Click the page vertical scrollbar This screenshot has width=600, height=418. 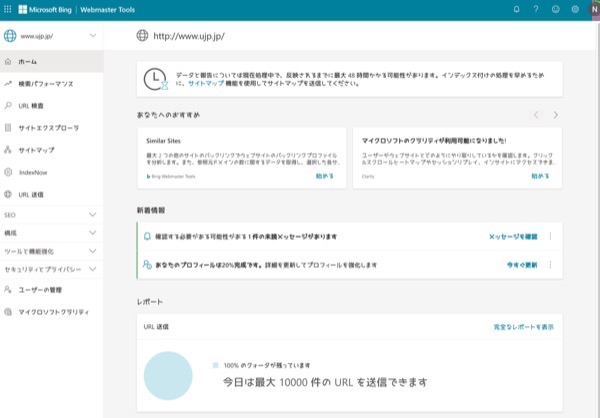(598, 218)
